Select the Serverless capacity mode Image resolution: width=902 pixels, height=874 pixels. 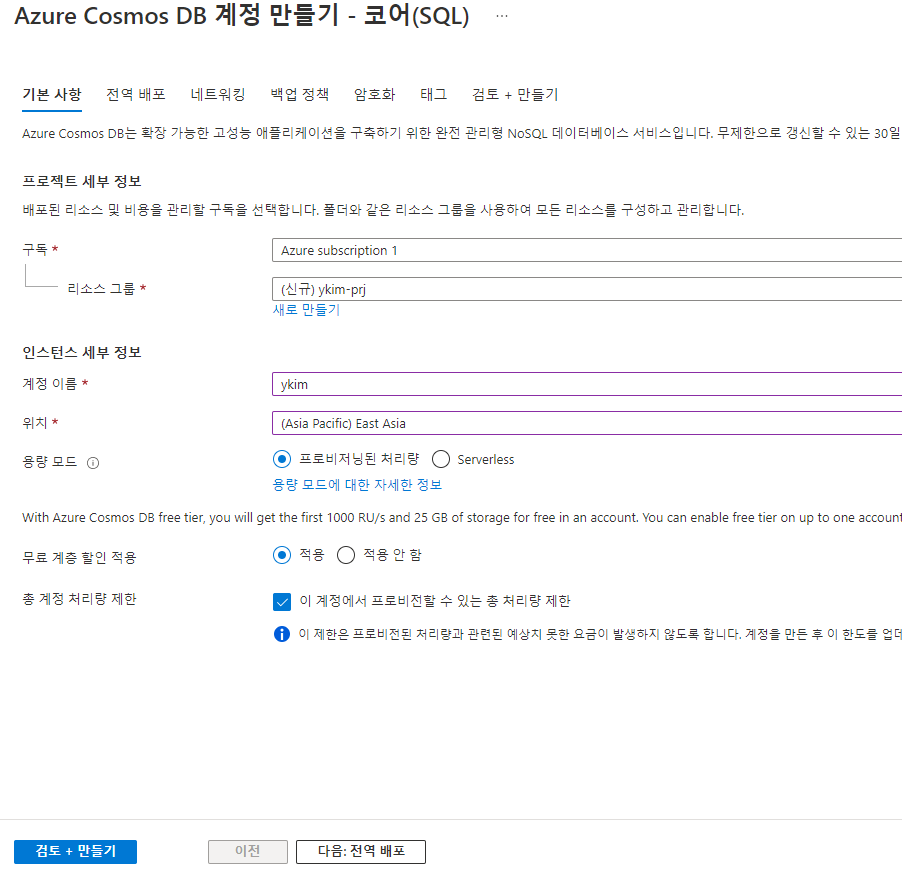[441, 459]
